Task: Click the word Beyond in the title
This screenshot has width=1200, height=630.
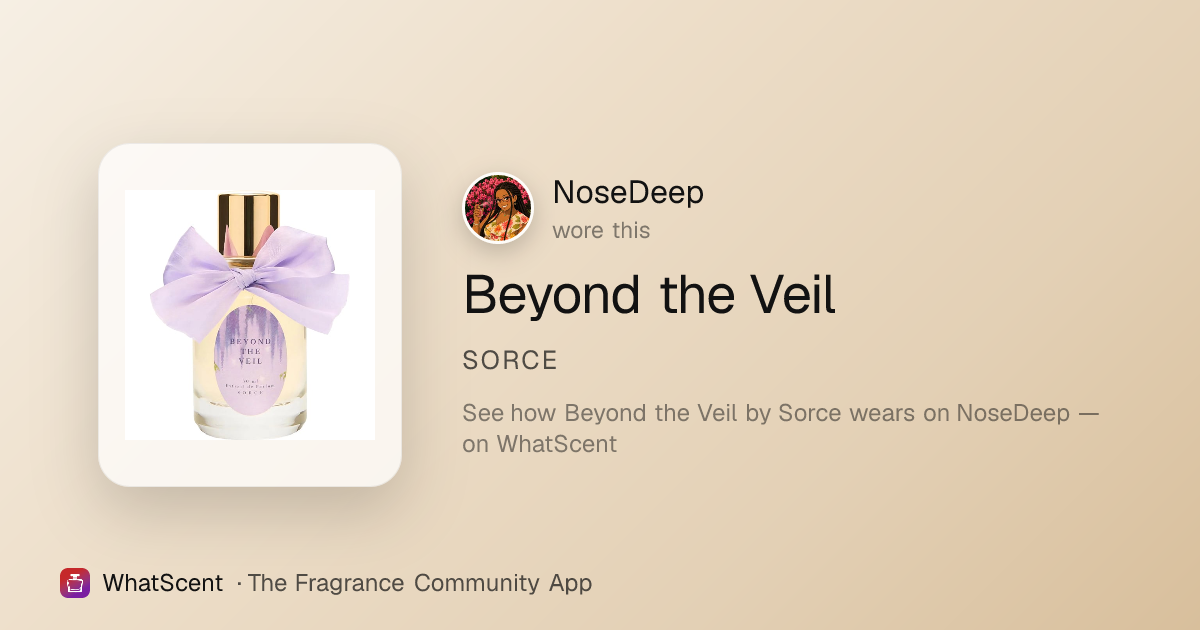Action: [552, 294]
